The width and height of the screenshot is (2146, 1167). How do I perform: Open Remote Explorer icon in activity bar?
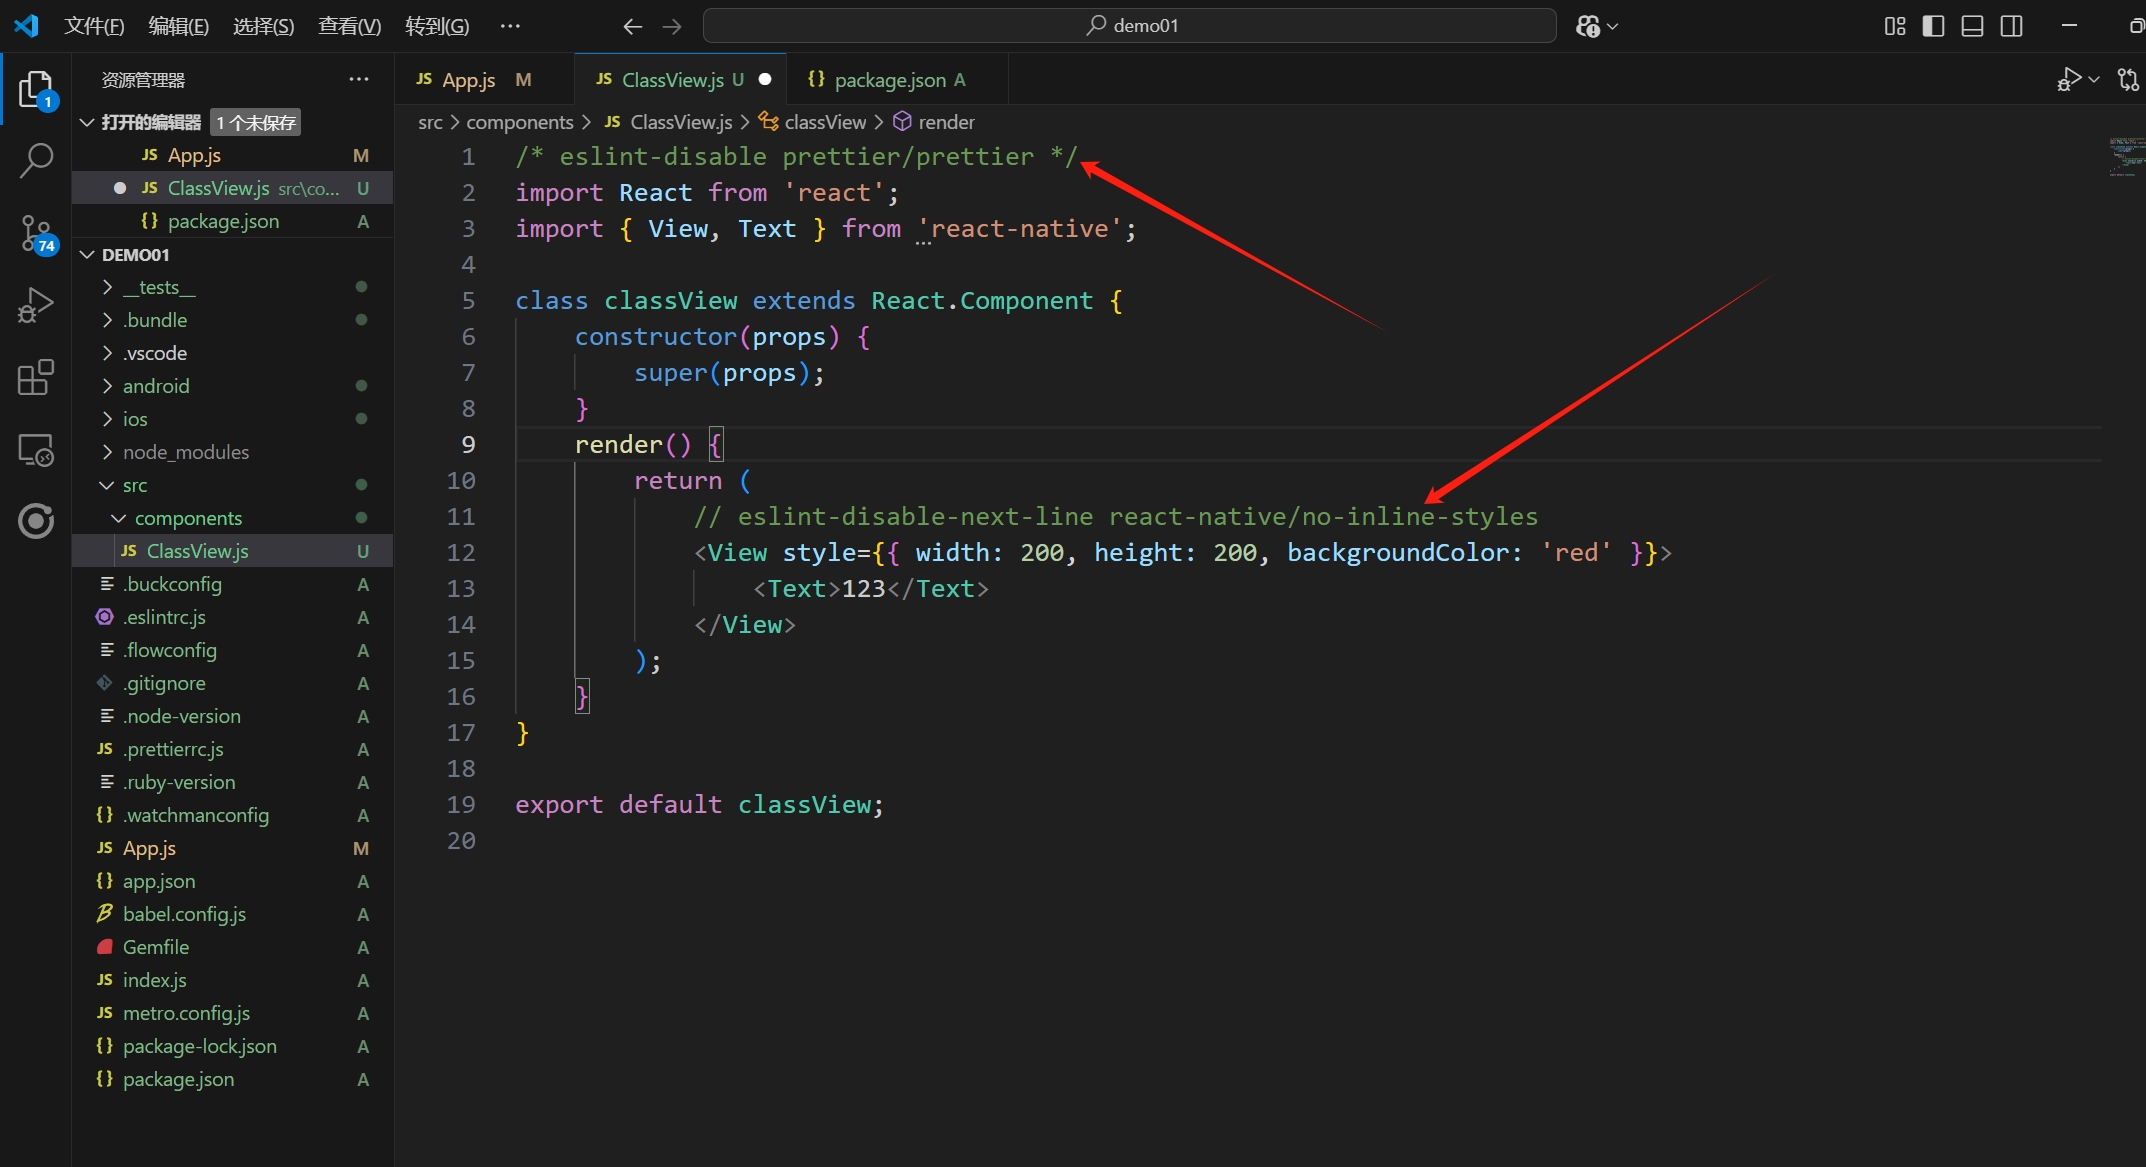click(x=36, y=450)
